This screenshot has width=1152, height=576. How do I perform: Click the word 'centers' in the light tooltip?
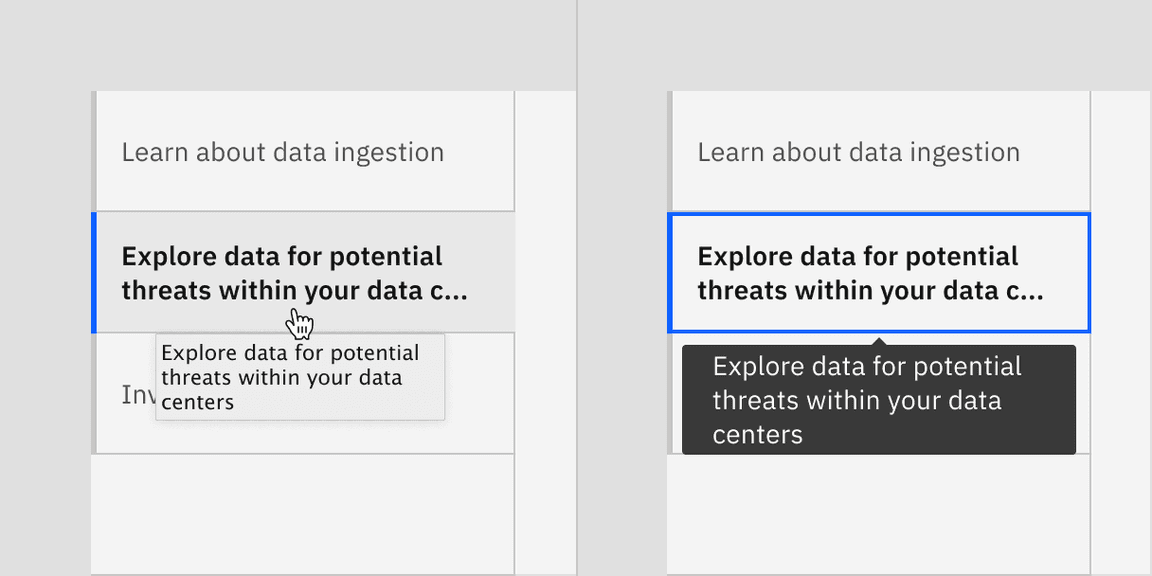pyautogui.click(x=197, y=403)
